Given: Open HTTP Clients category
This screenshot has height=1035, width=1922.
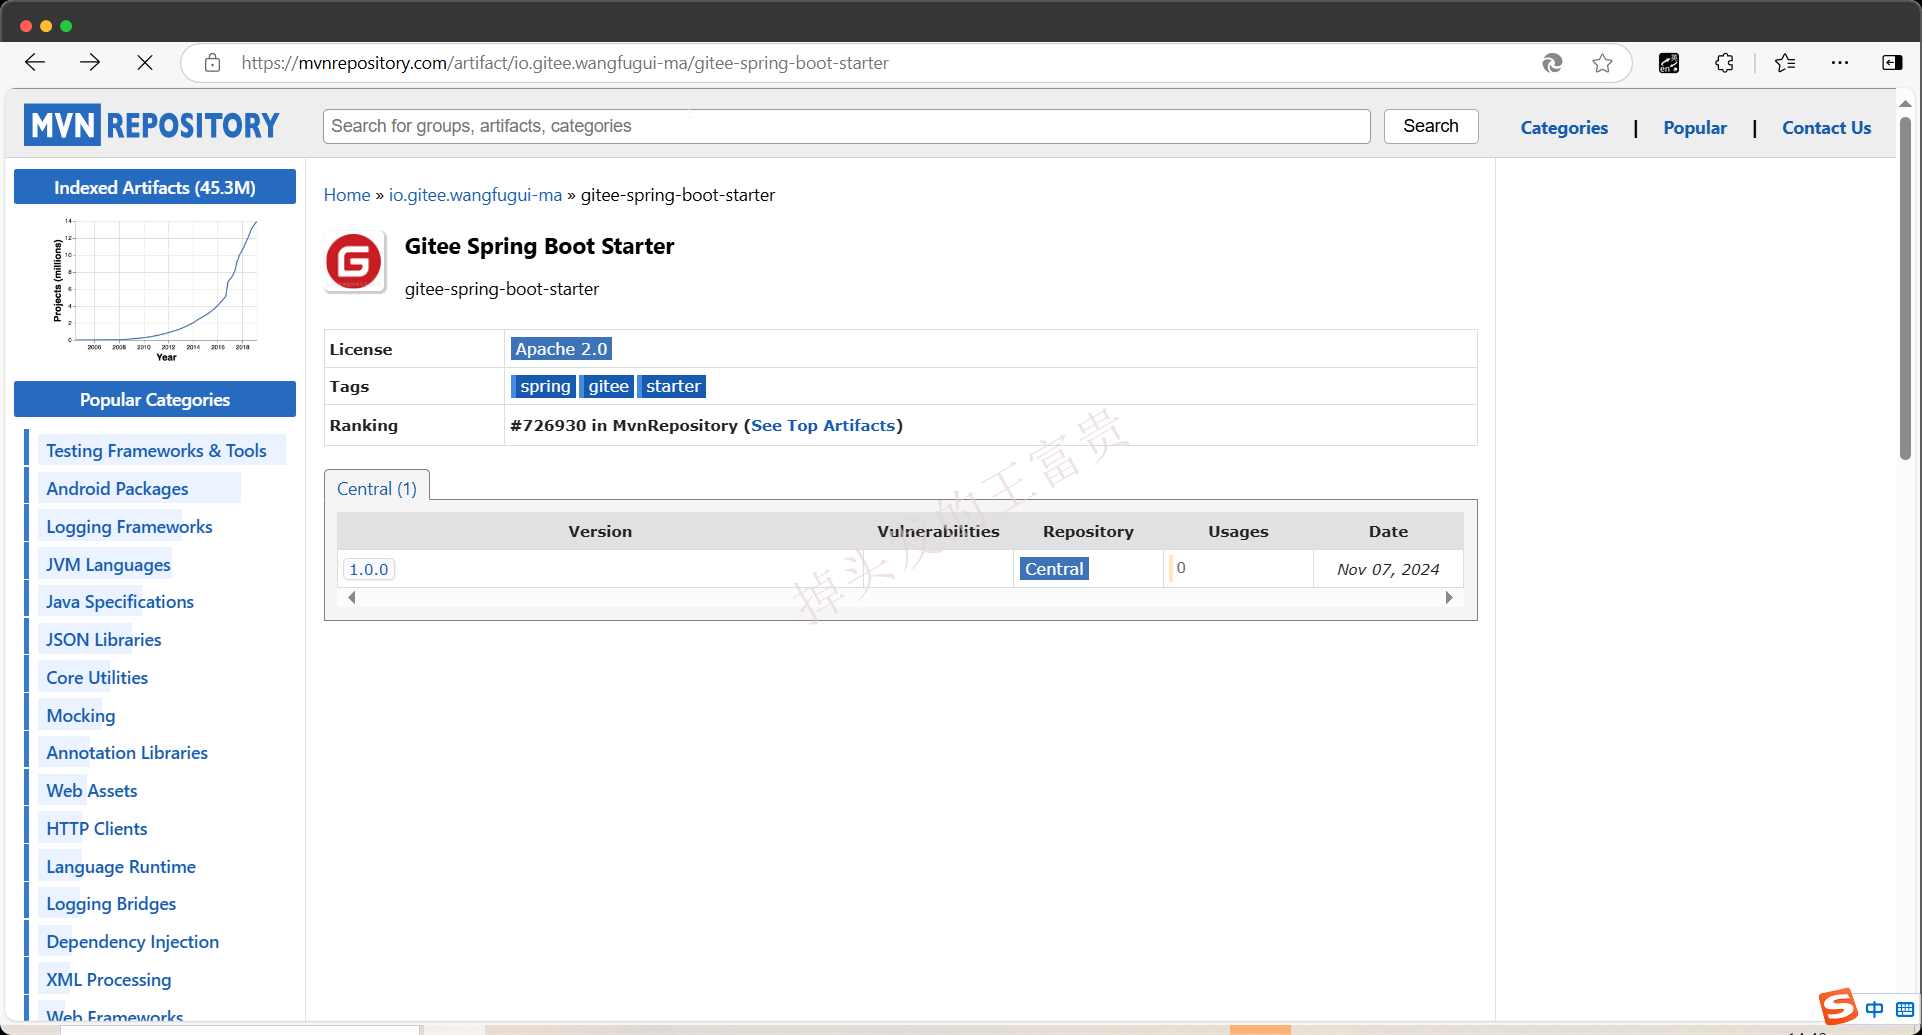Looking at the screenshot, I should [97, 829].
